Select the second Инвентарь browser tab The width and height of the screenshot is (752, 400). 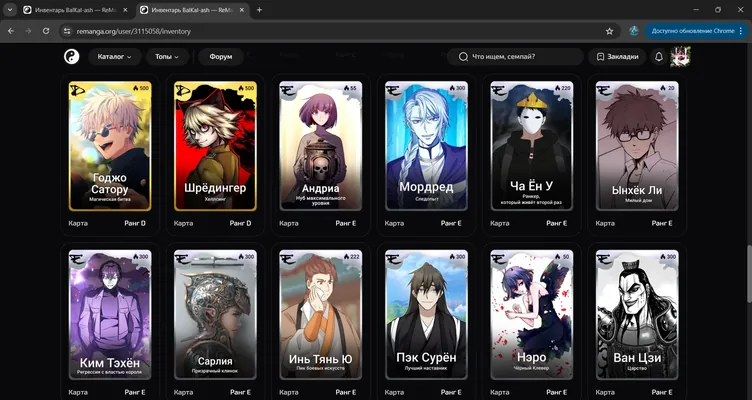tap(193, 10)
